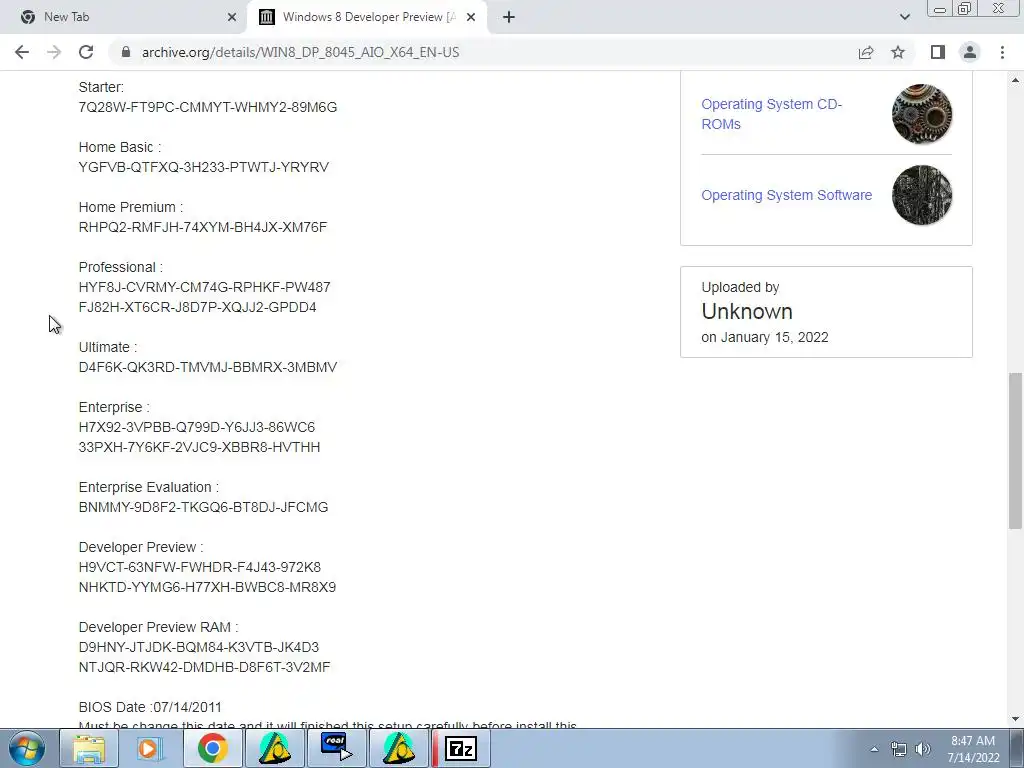Expand the tab search dropdown arrow
Viewport: 1024px width, 768px height.
pos(904,17)
